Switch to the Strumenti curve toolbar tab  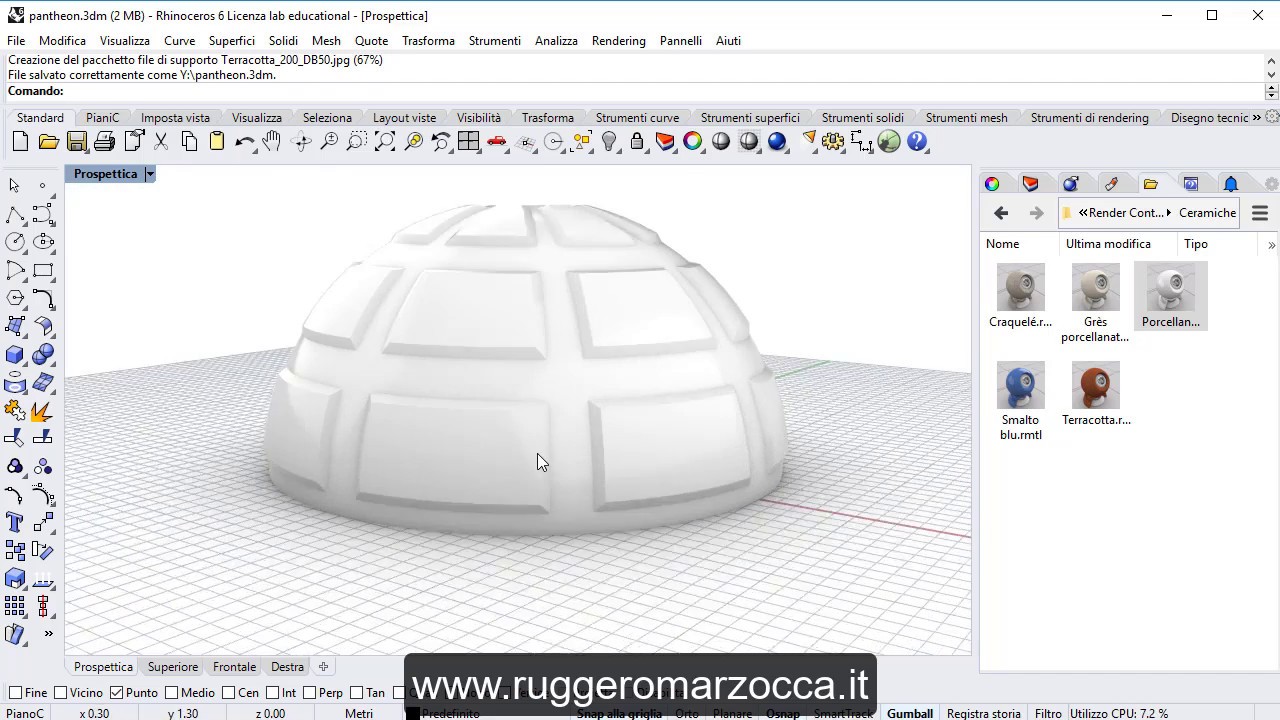click(x=637, y=118)
